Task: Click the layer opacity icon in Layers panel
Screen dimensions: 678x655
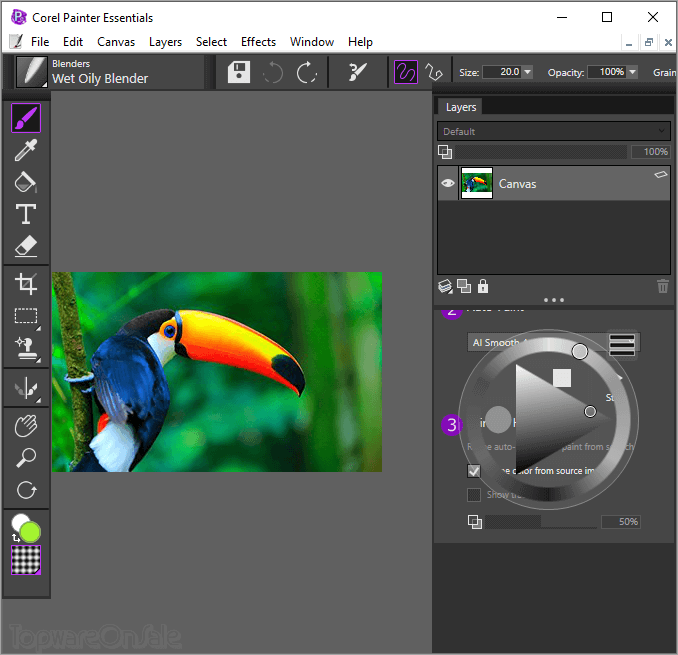Action: tap(445, 152)
